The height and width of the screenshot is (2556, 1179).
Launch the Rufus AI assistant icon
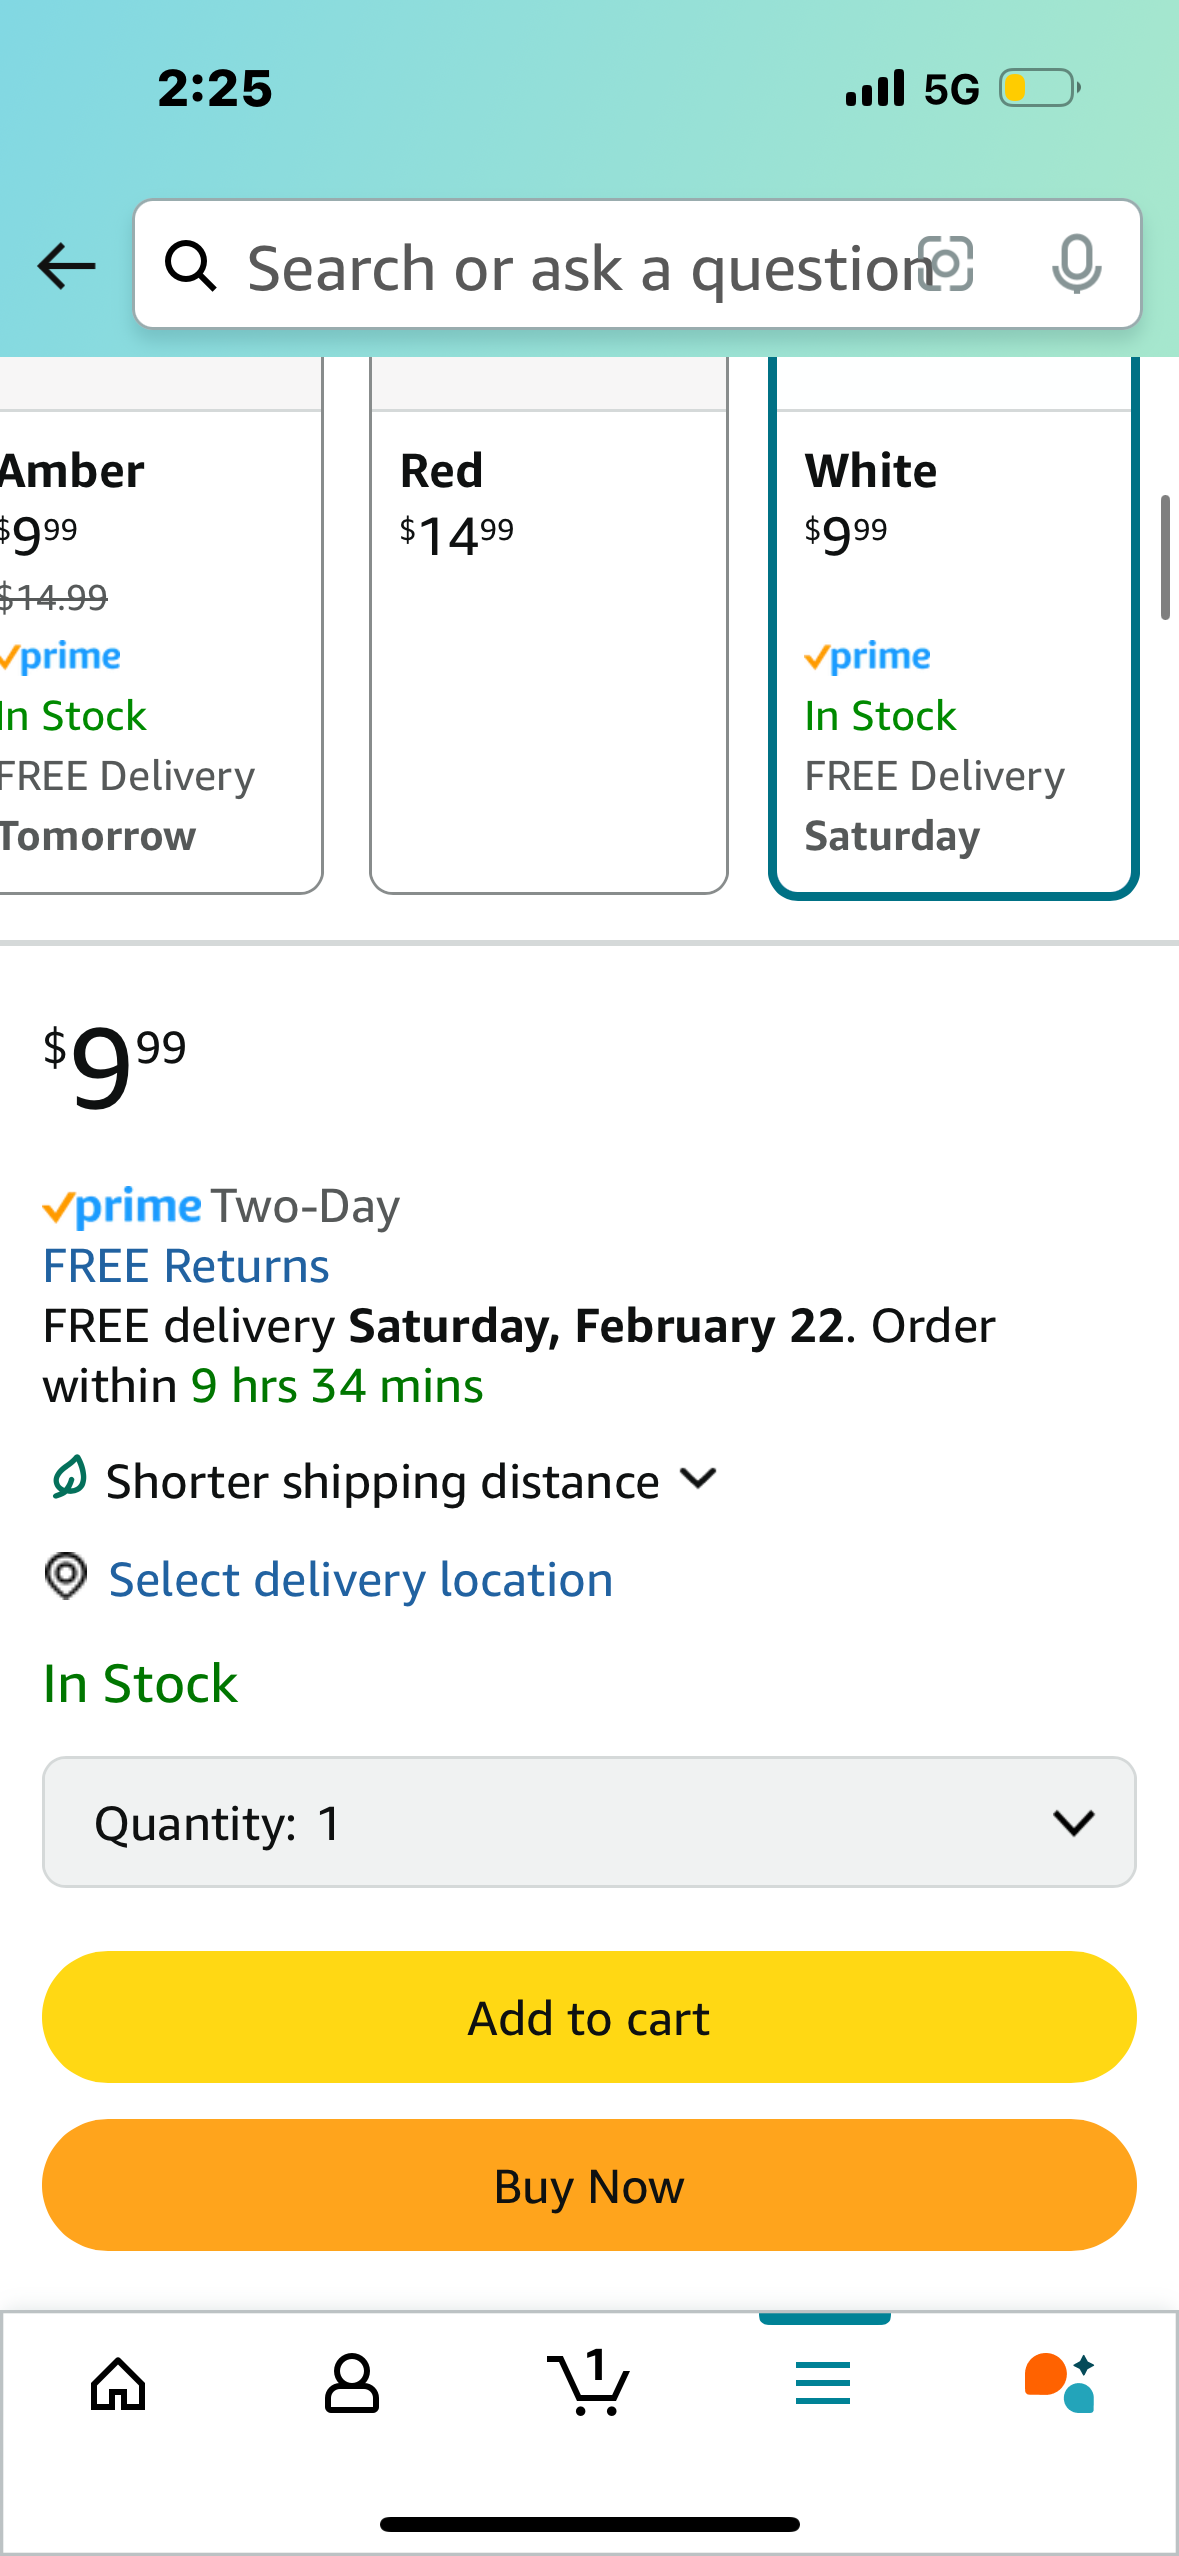tap(1059, 2384)
